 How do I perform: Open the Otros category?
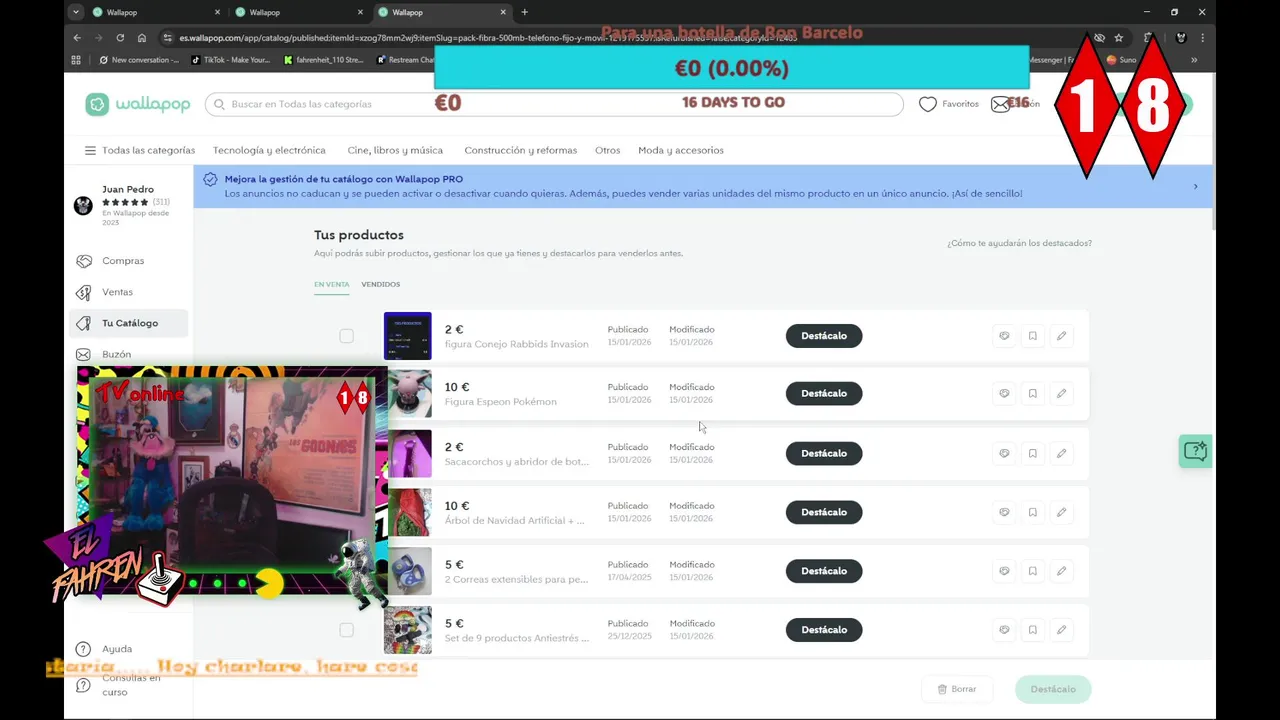point(608,150)
